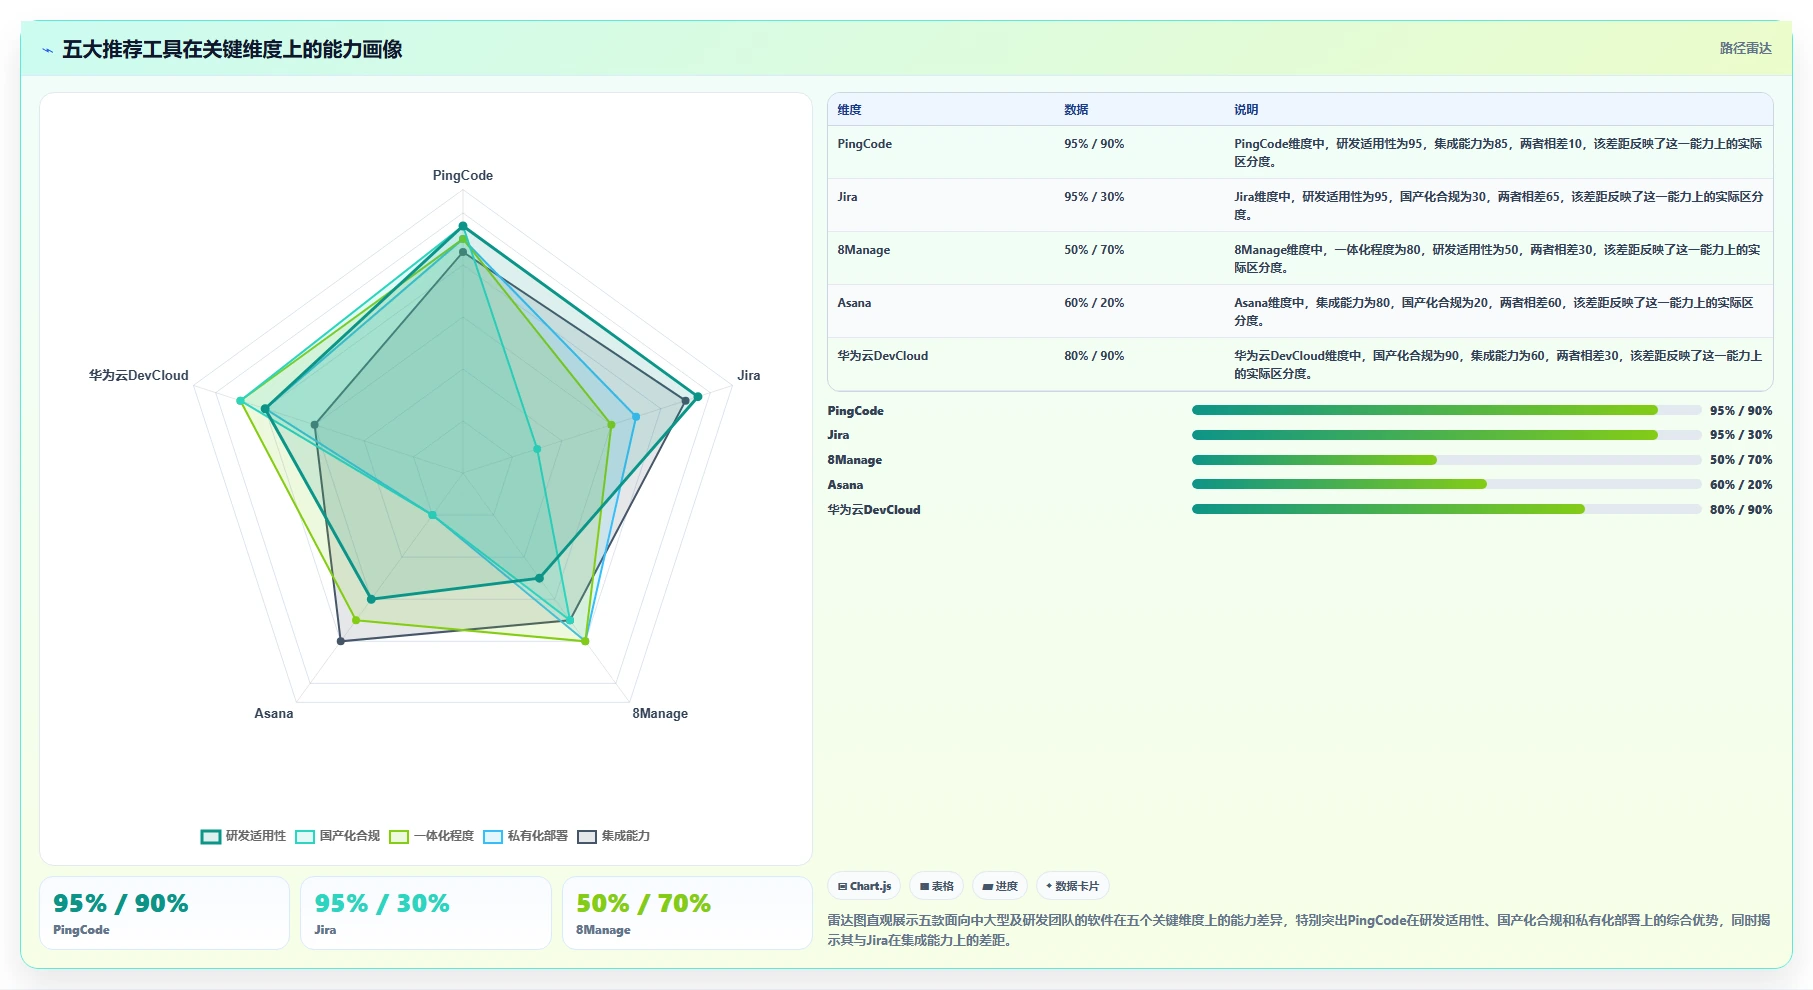Click the 华为云DevCloud label beside its progress bar
Viewport: 1813px width, 990px height.
[874, 510]
